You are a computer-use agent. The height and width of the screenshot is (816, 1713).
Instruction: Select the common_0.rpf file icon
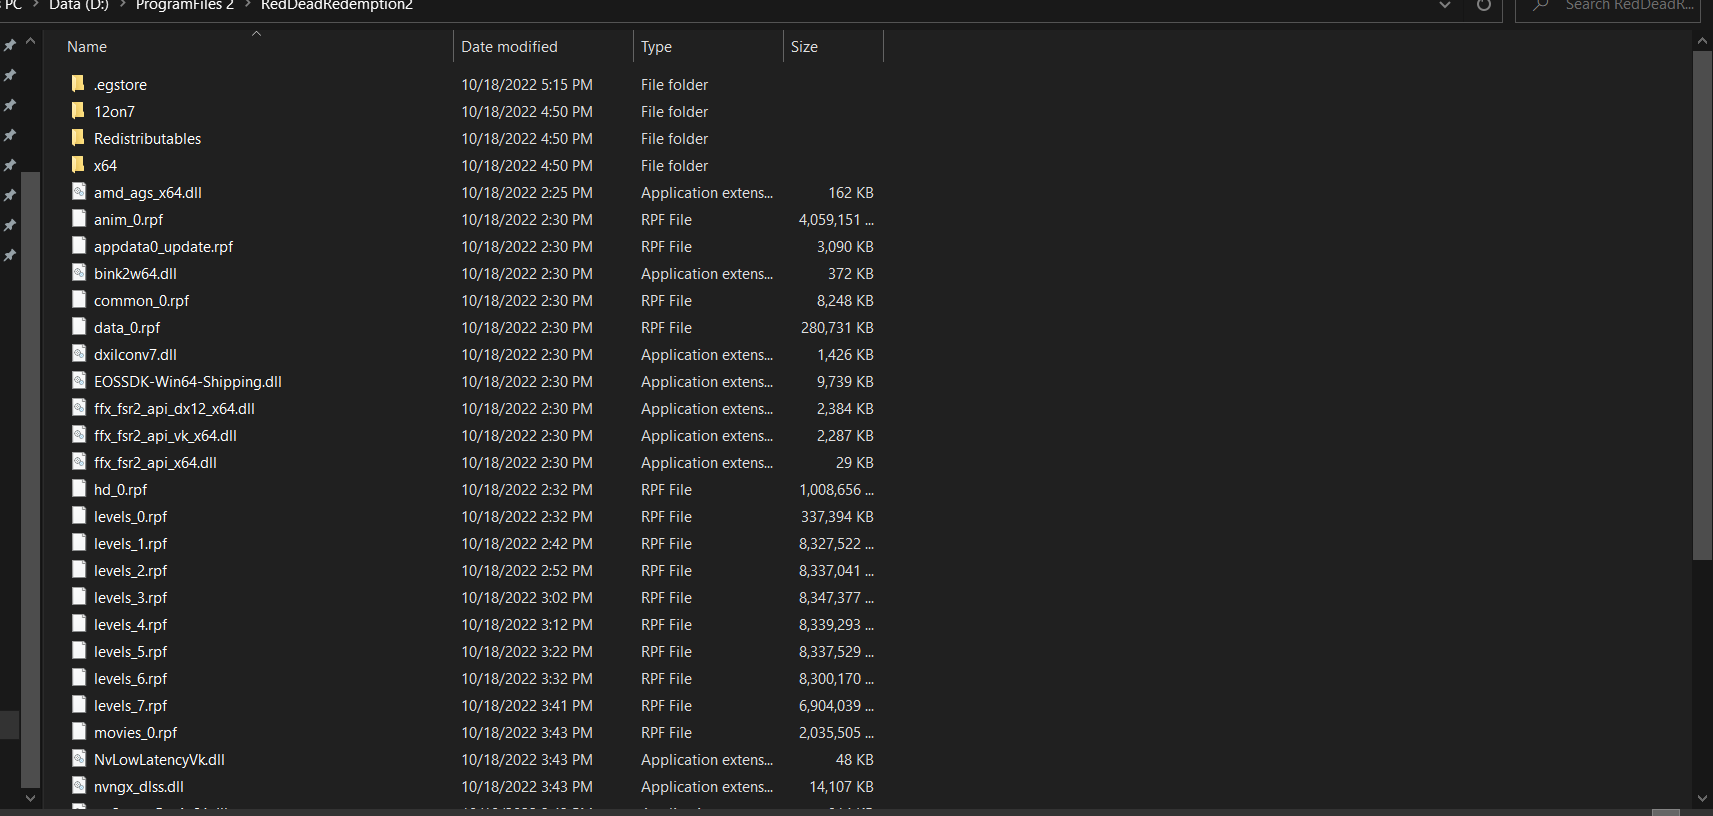[x=79, y=300]
